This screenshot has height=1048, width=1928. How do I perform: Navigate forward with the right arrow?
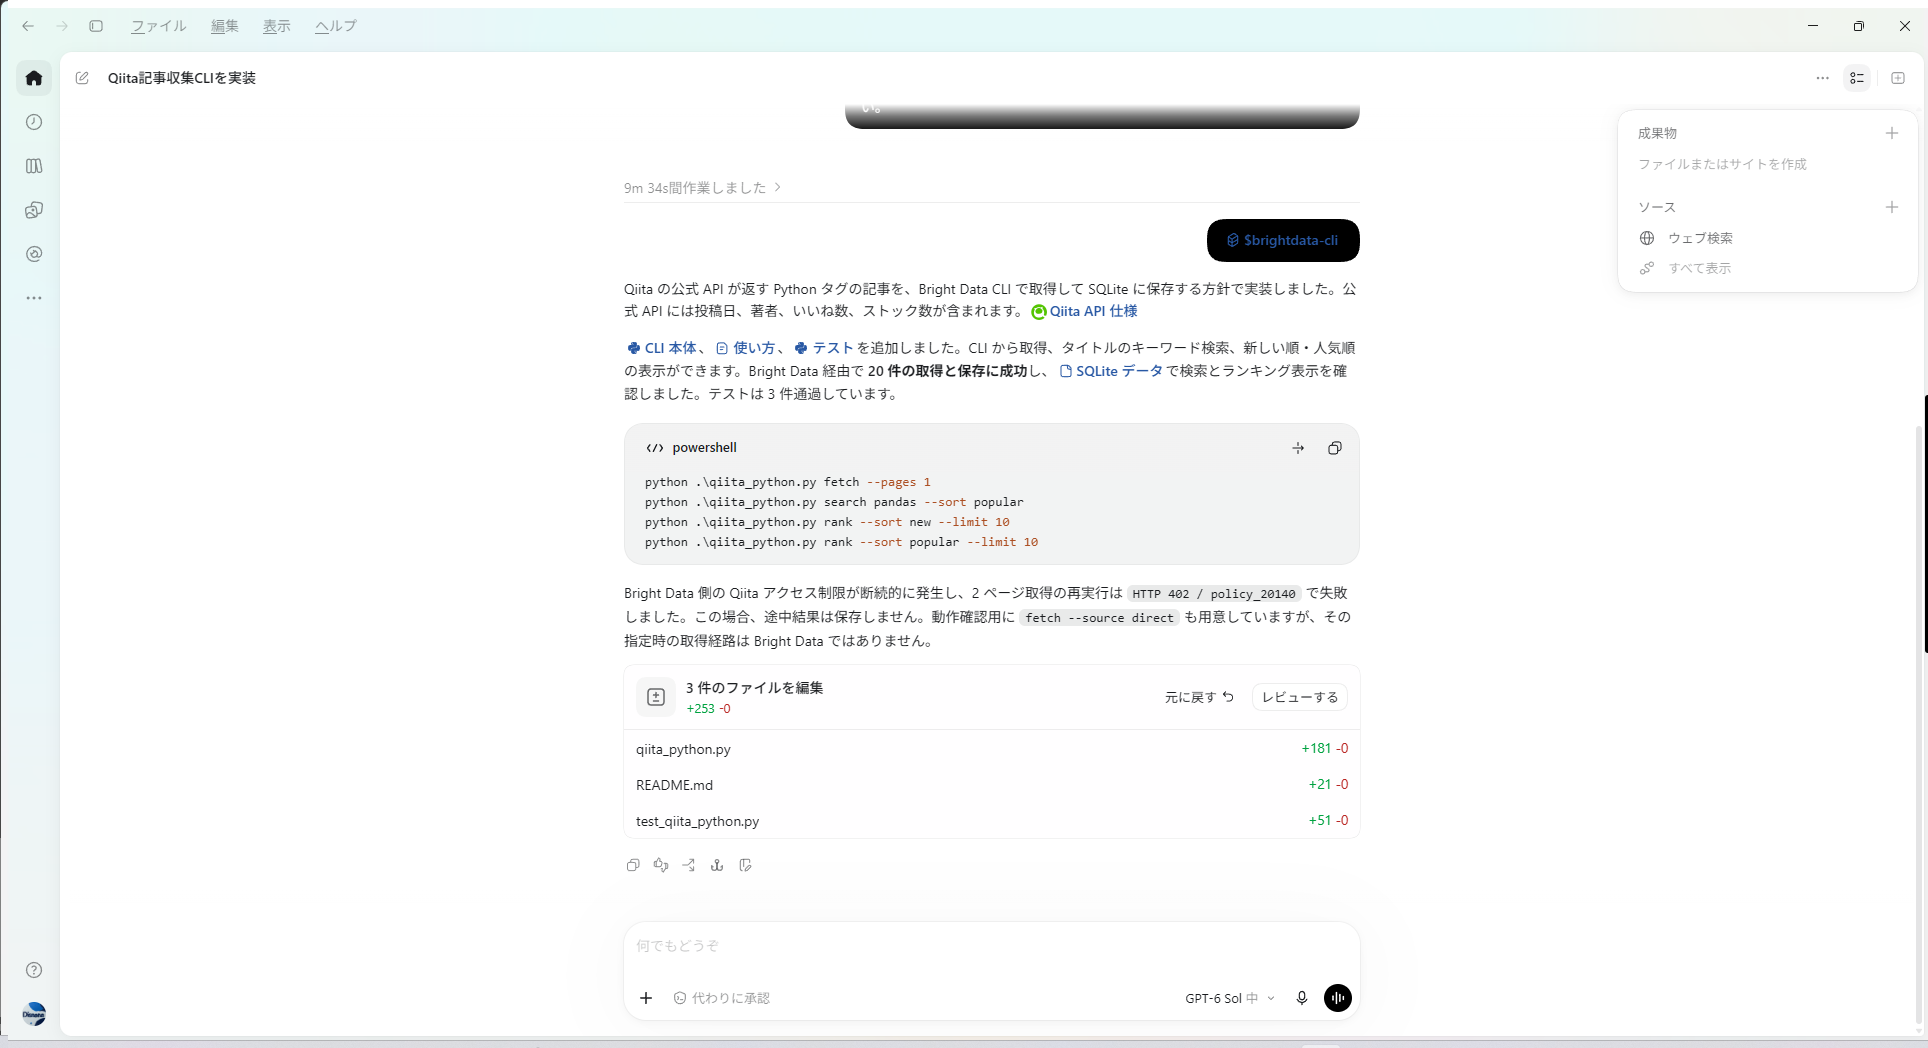click(62, 26)
